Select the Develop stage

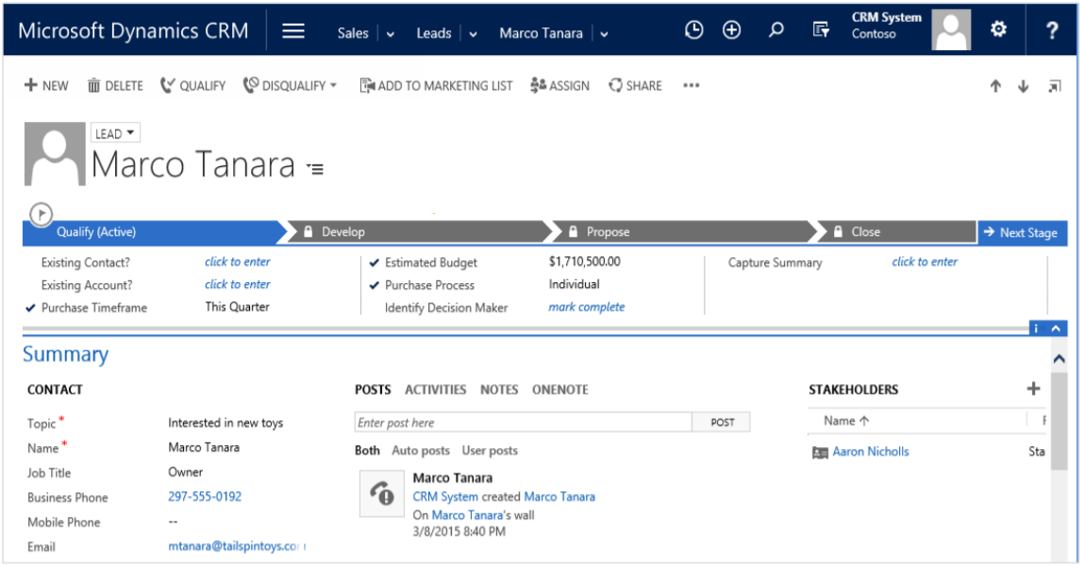pos(419,232)
